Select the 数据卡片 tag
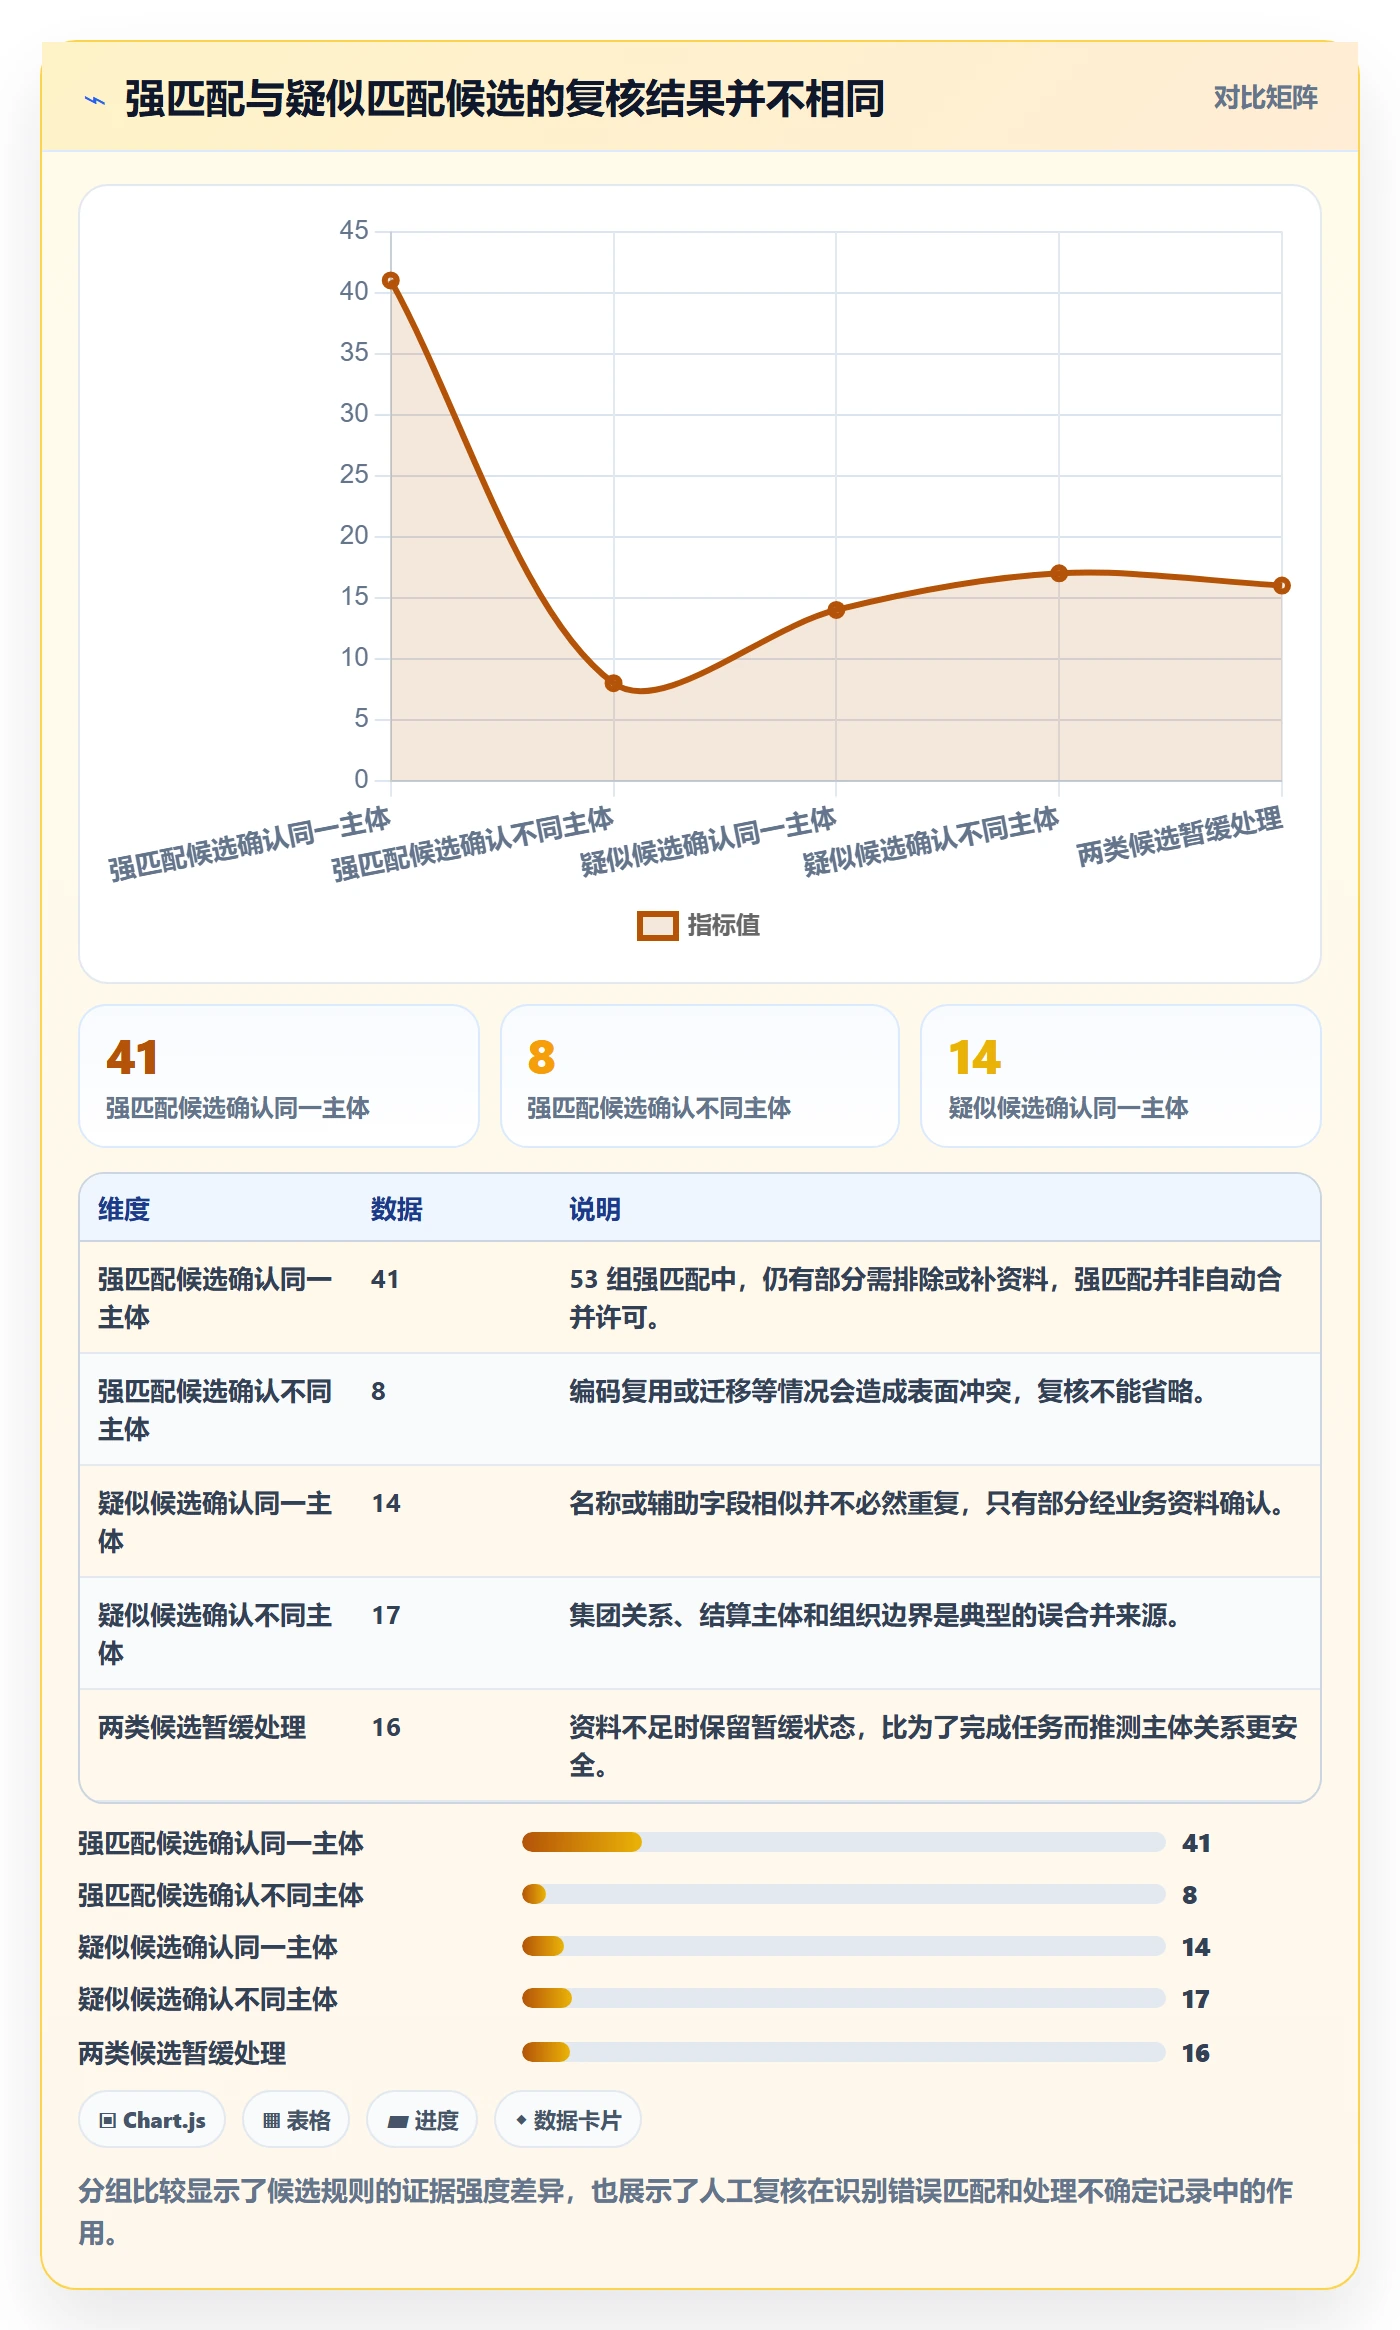 tap(567, 2120)
